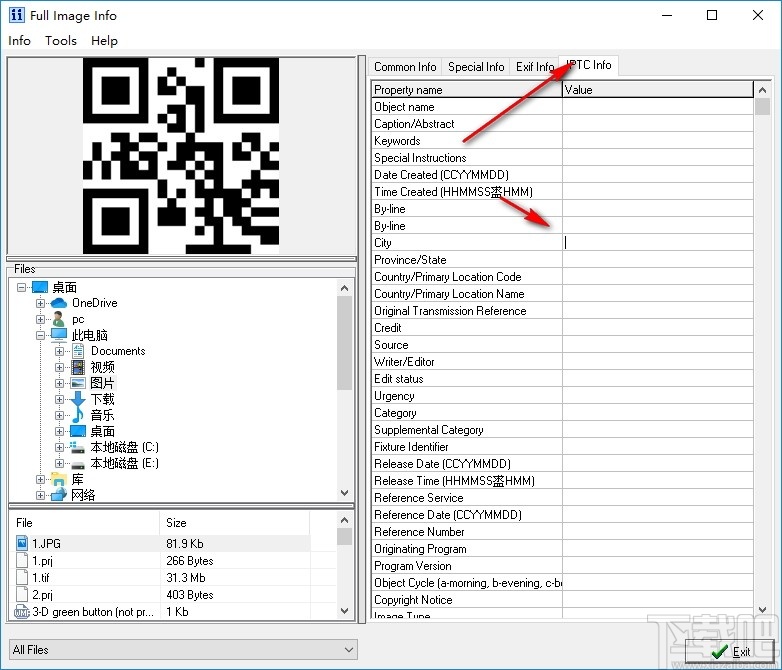
Task: Click the Copyright Notice property row
Action: [467, 600]
